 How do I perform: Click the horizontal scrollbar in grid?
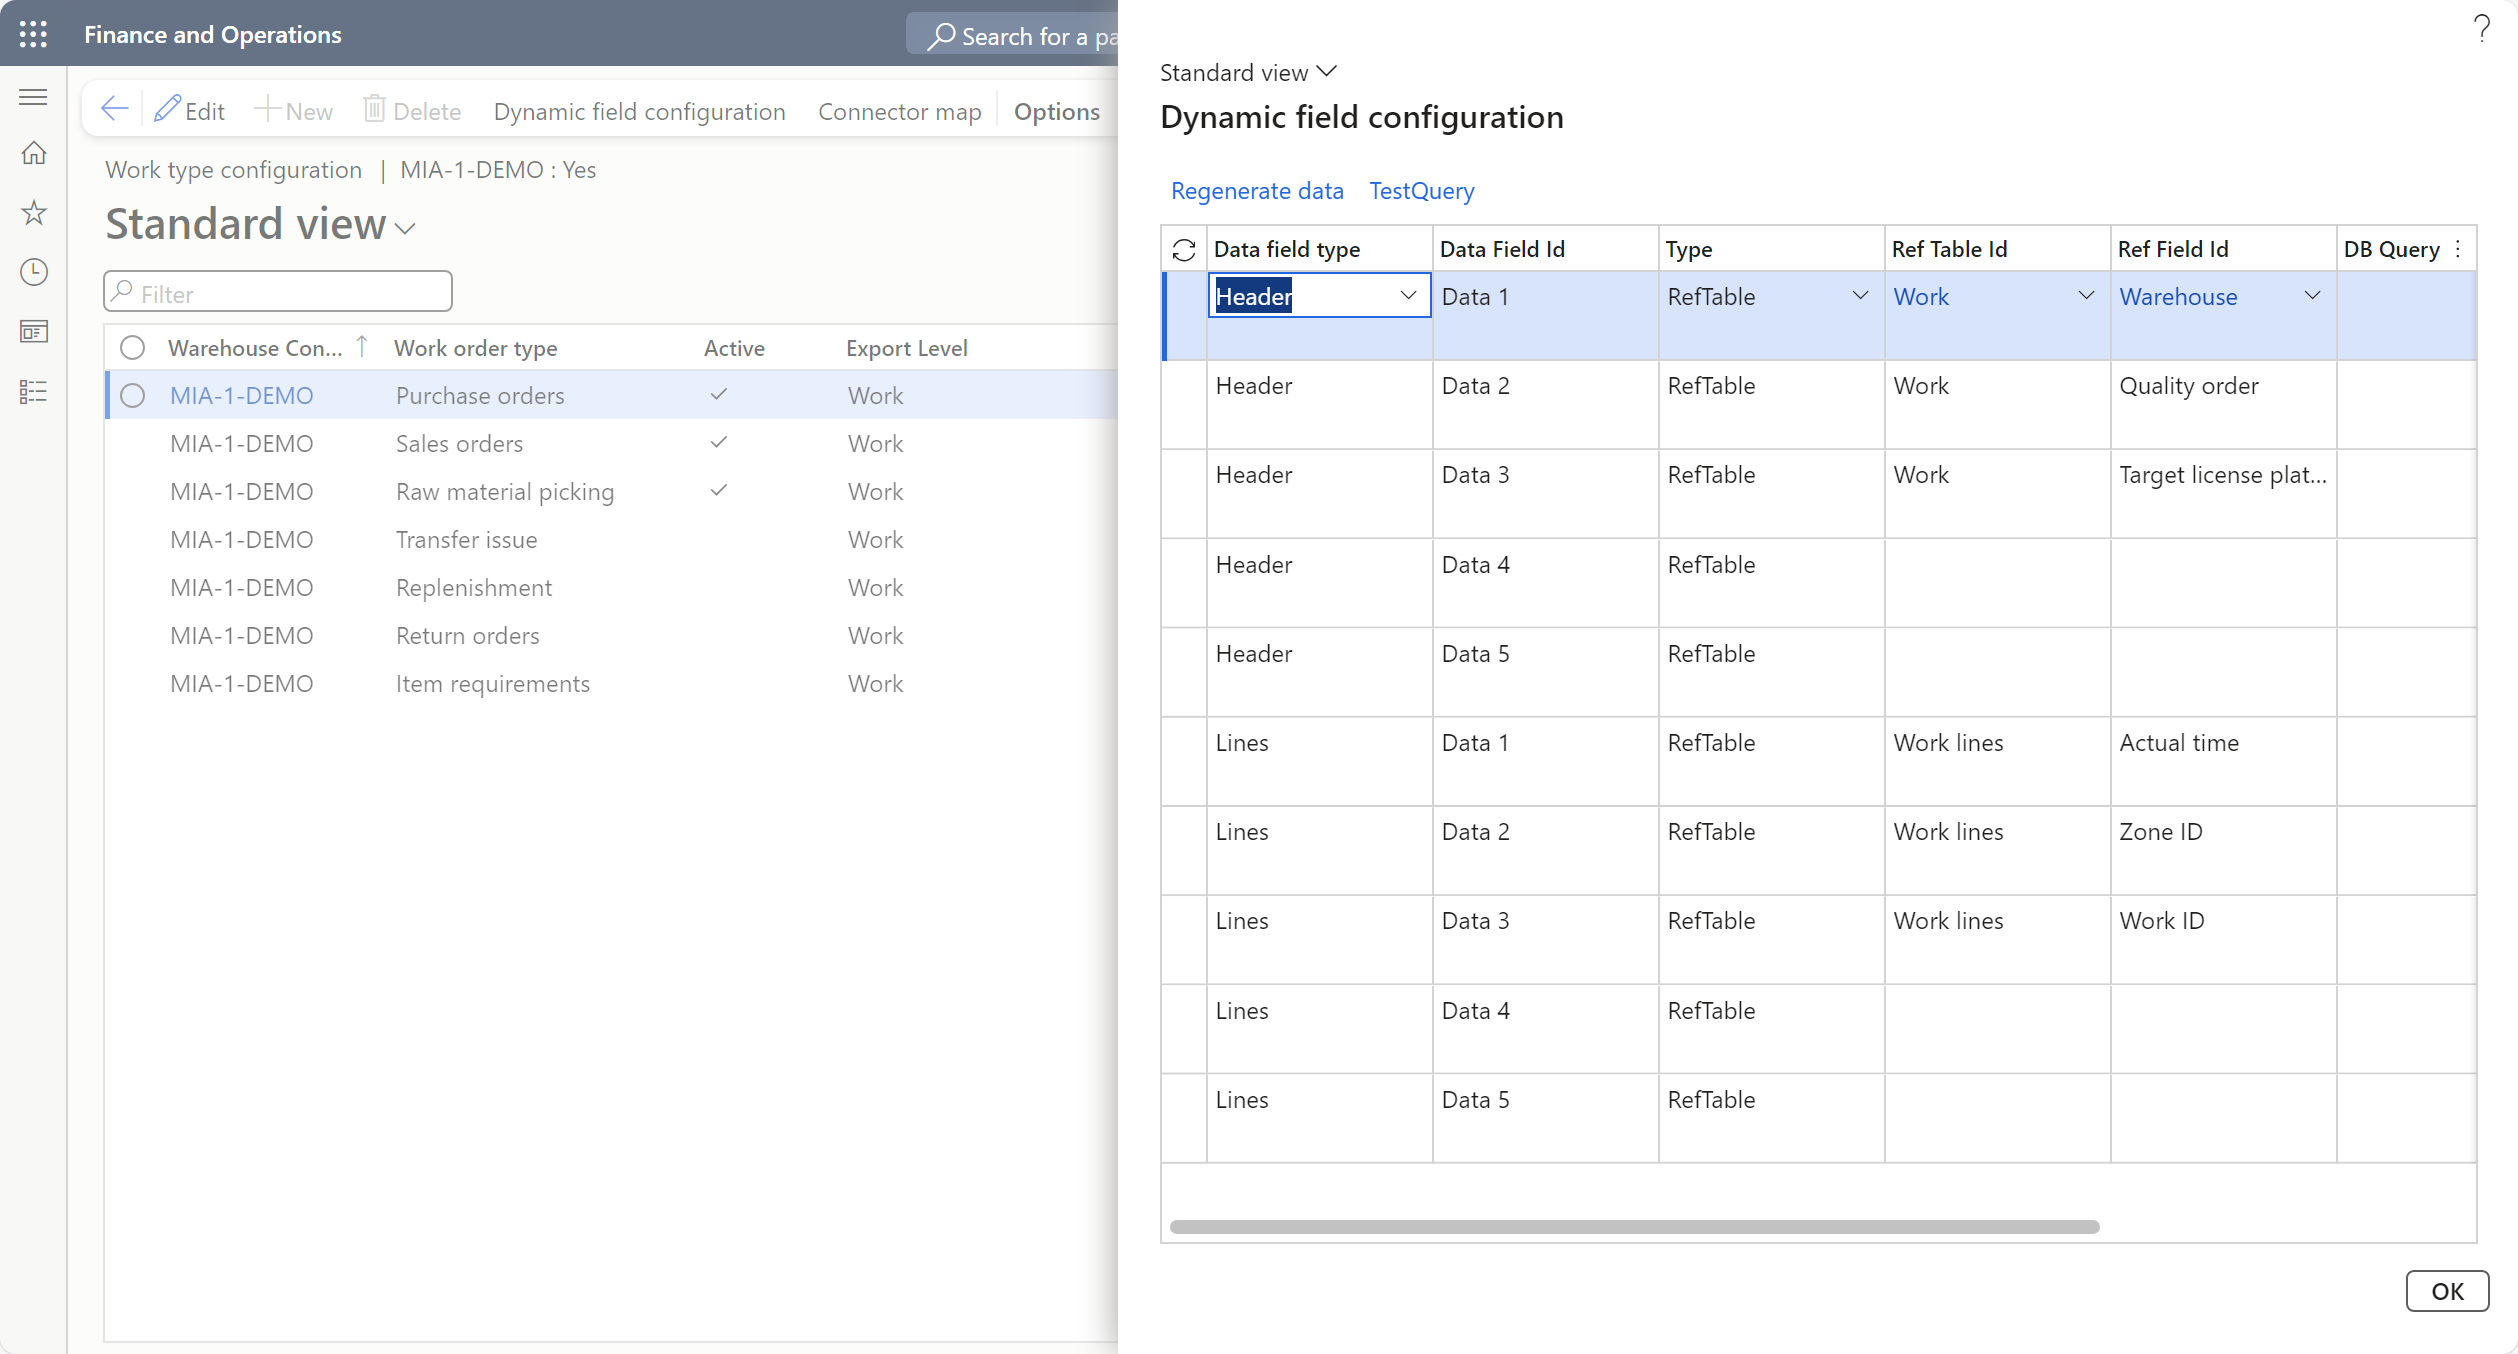(x=1634, y=1227)
